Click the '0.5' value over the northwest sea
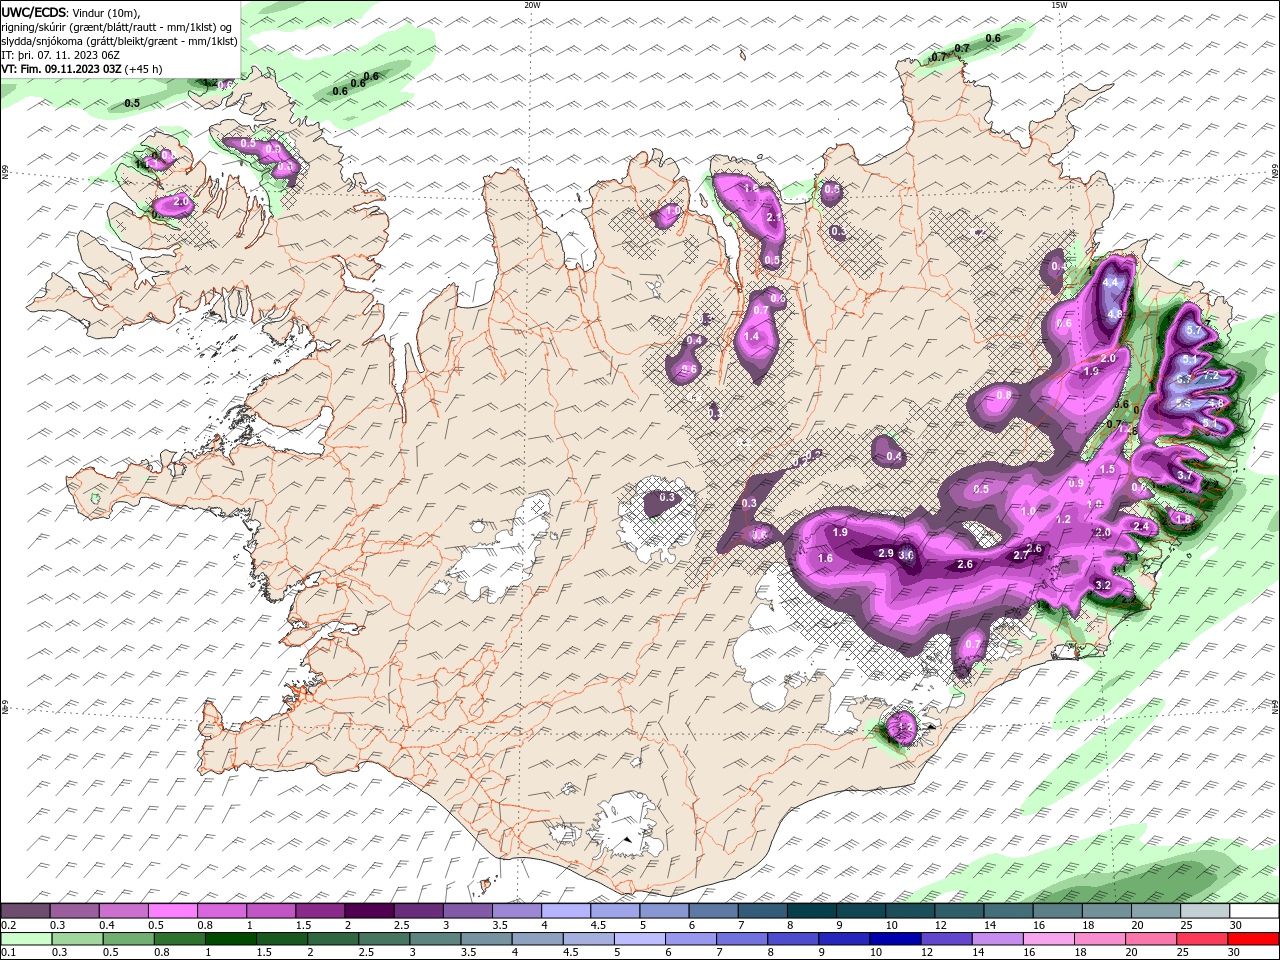This screenshot has width=1280, height=960. tap(132, 103)
